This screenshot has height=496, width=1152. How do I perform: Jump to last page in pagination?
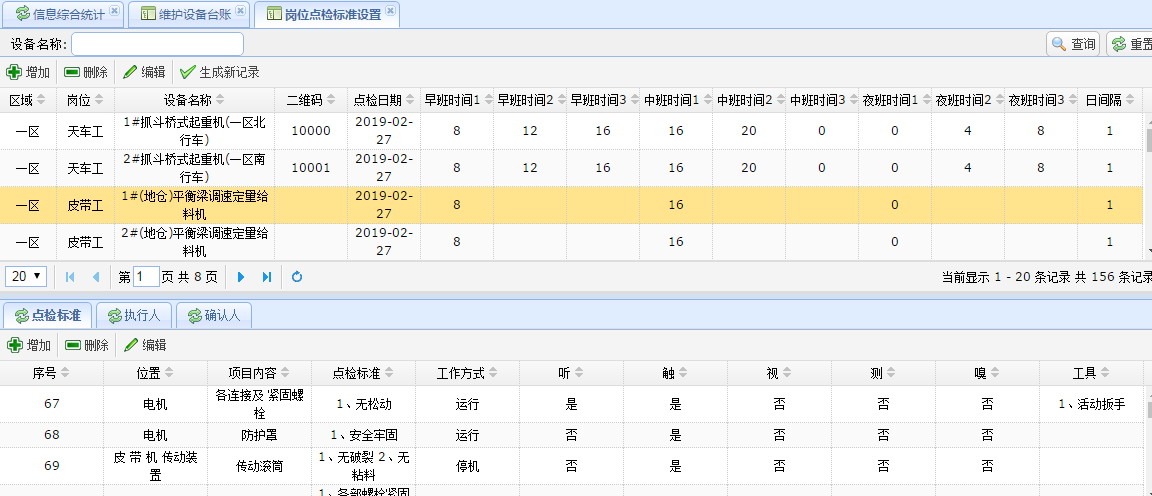coord(267,276)
